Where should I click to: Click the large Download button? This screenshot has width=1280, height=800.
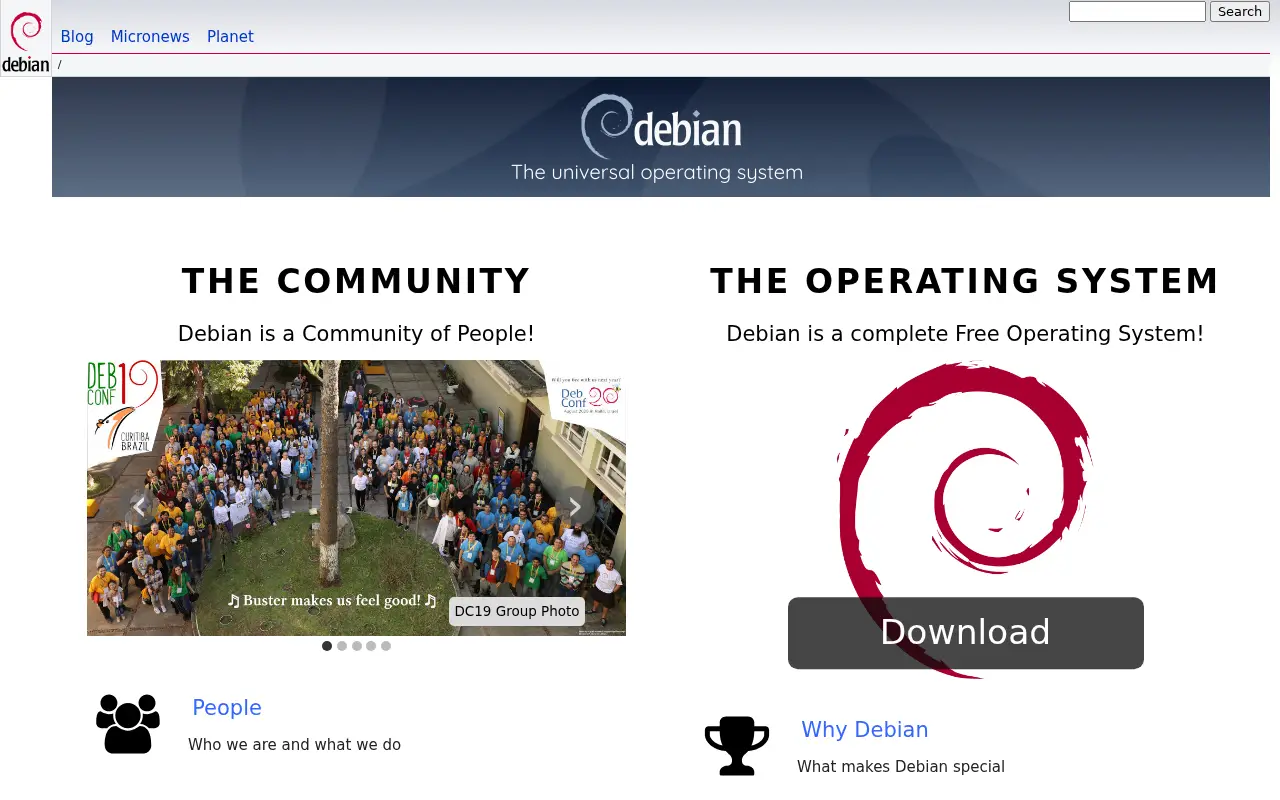966,633
